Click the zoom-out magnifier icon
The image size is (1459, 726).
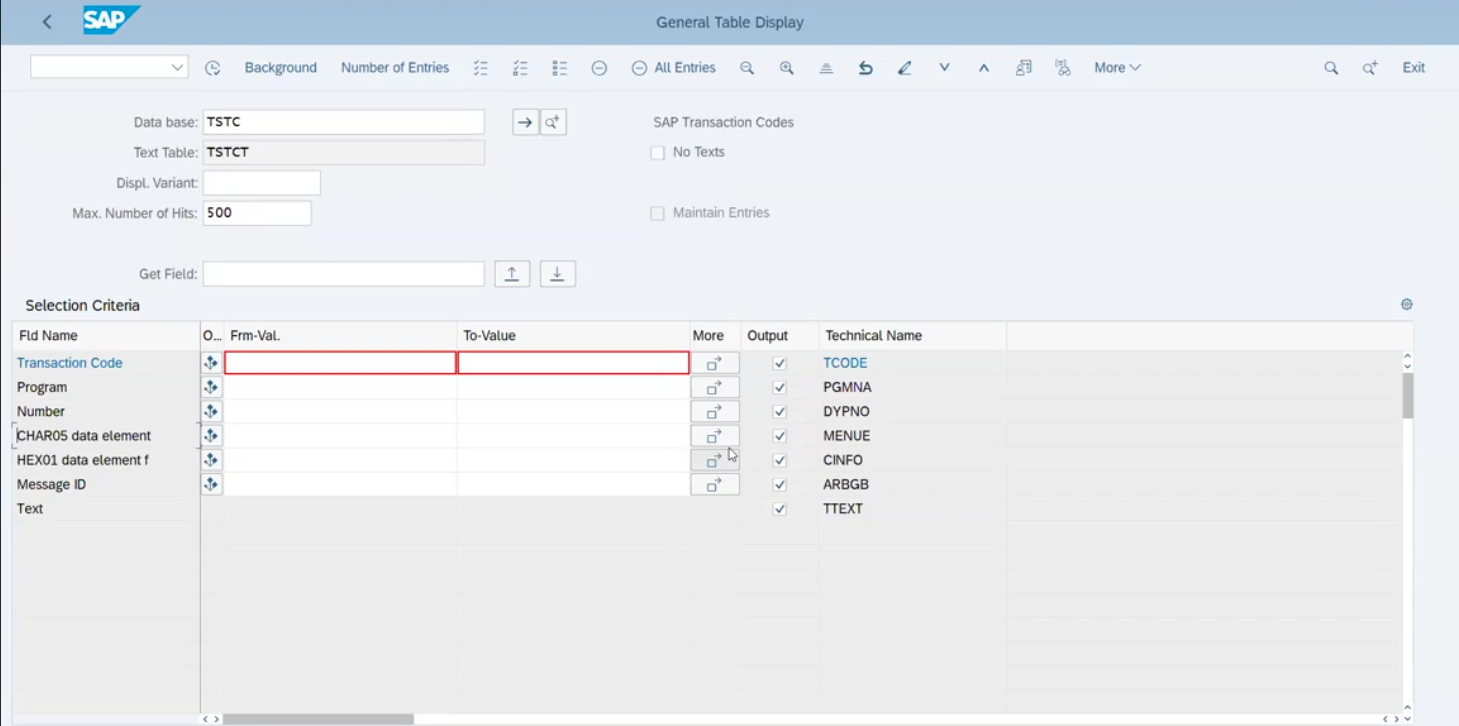747,68
